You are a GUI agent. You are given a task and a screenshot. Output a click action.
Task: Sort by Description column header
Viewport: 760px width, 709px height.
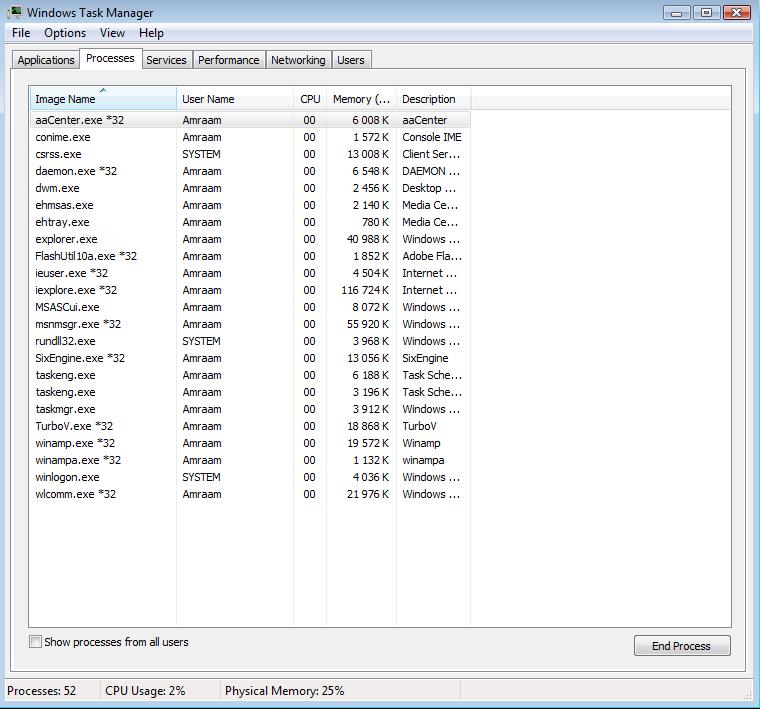click(433, 99)
